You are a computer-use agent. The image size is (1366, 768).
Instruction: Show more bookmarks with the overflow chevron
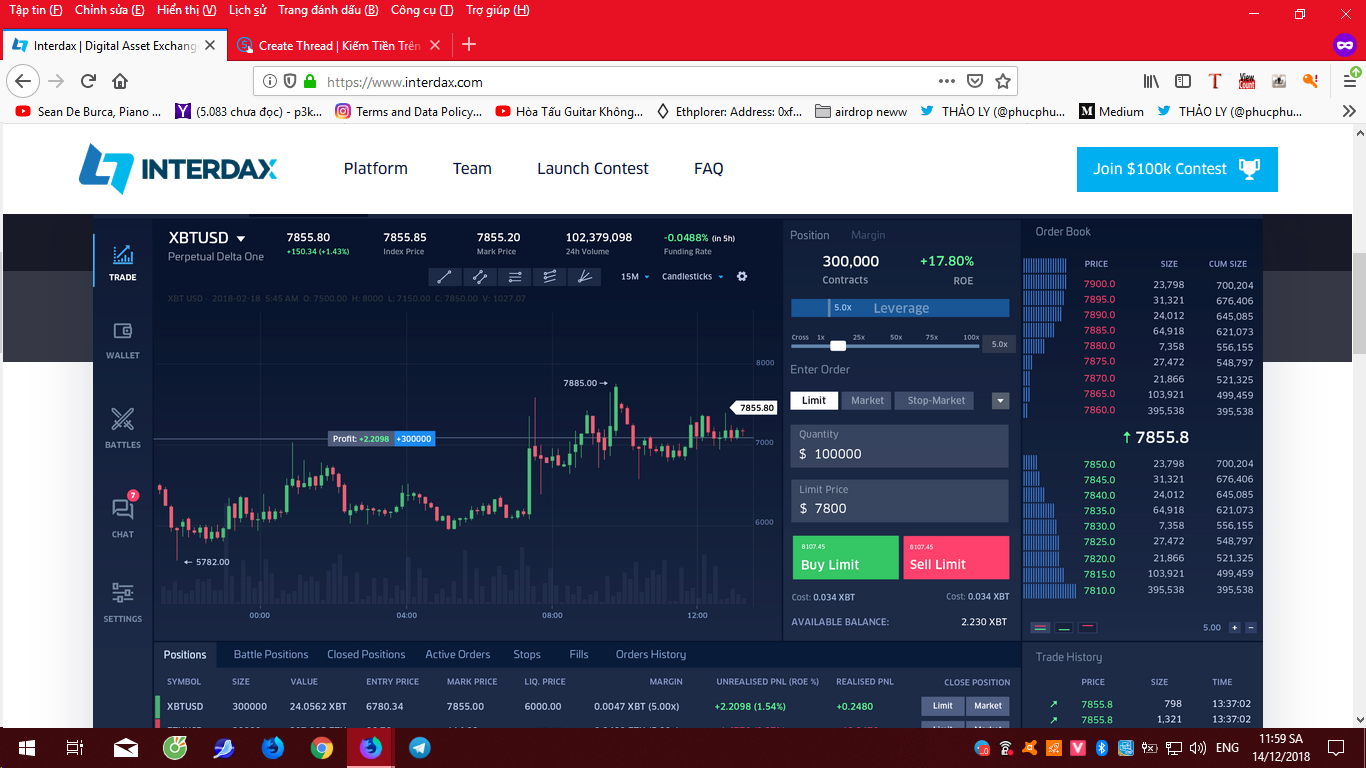[x=1348, y=112]
